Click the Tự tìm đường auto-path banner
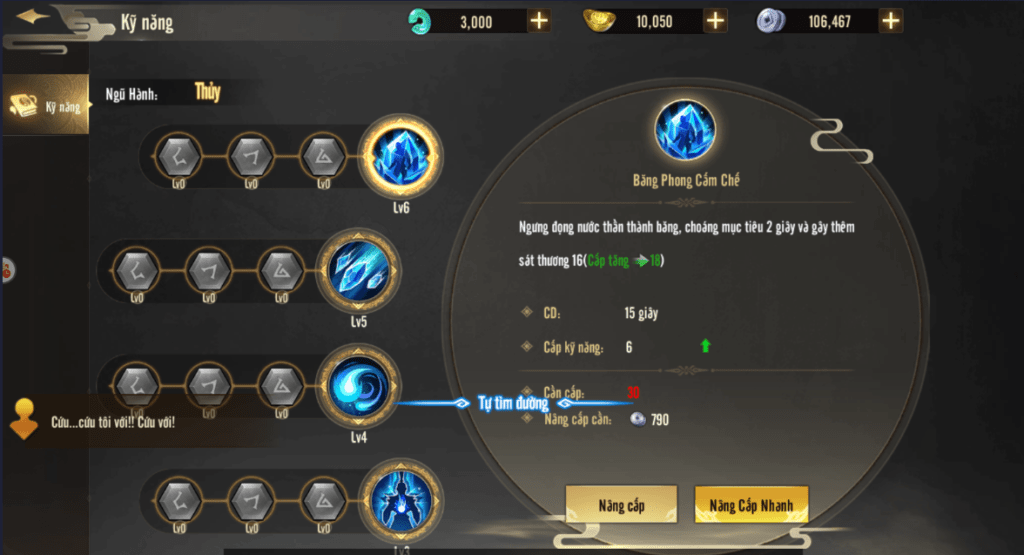The height and width of the screenshot is (555, 1024). coord(513,403)
